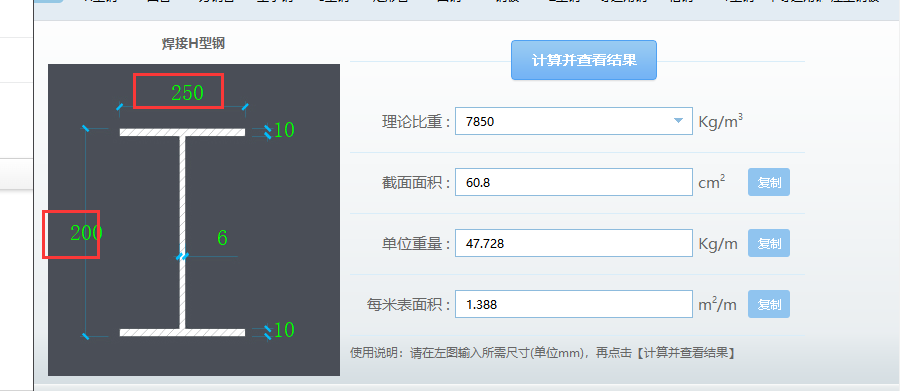The image size is (900, 391).
Task: Copy the 每米表面积 value with 复制
Action: click(769, 304)
